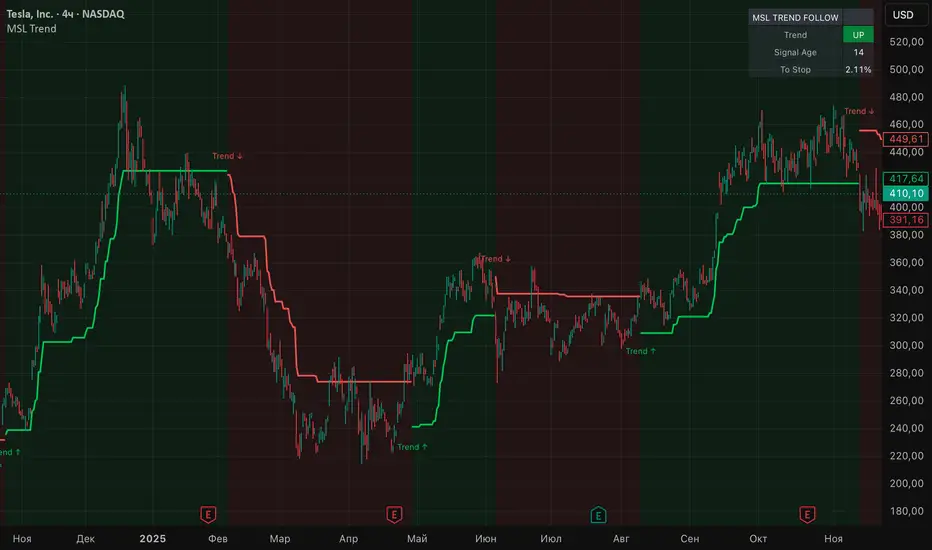932x550 pixels.
Task: Click the green 417,64 price label
Action: point(906,178)
